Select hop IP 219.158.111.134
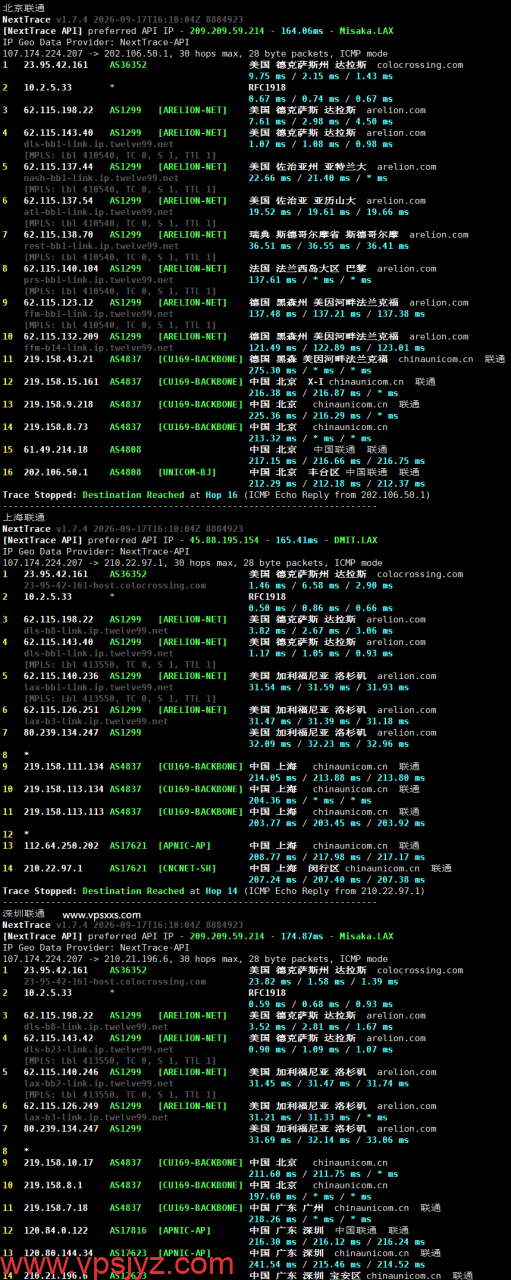Screen dimensions: 511x1280 click(x=64, y=767)
